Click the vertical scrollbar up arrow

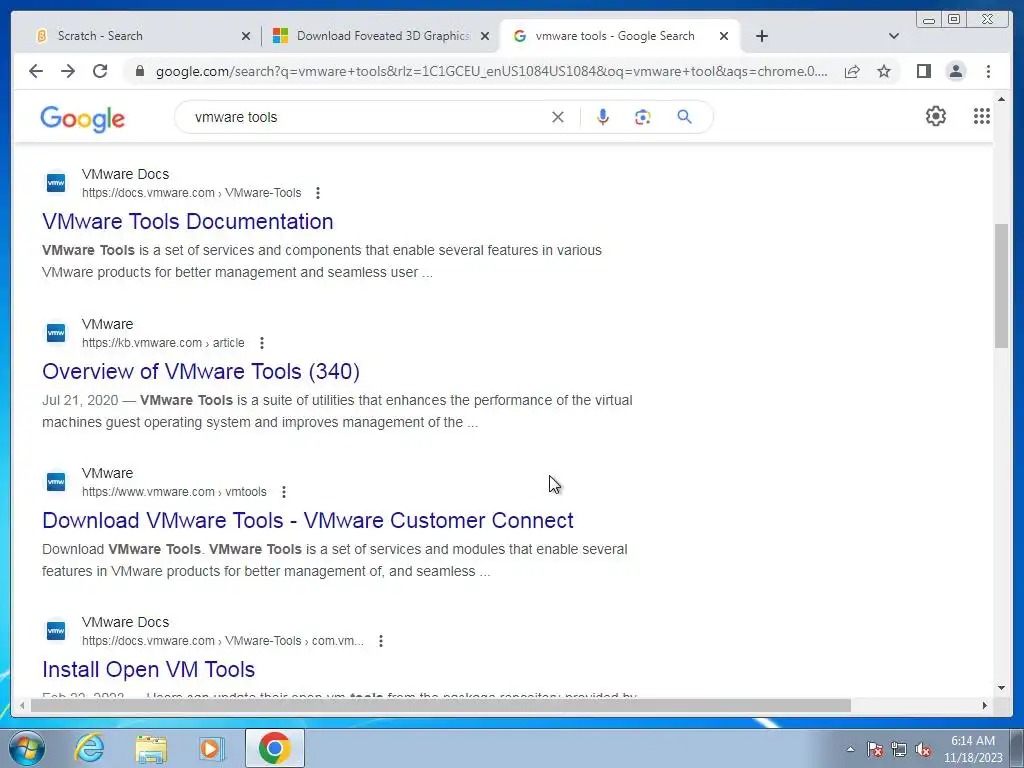(1001, 99)
